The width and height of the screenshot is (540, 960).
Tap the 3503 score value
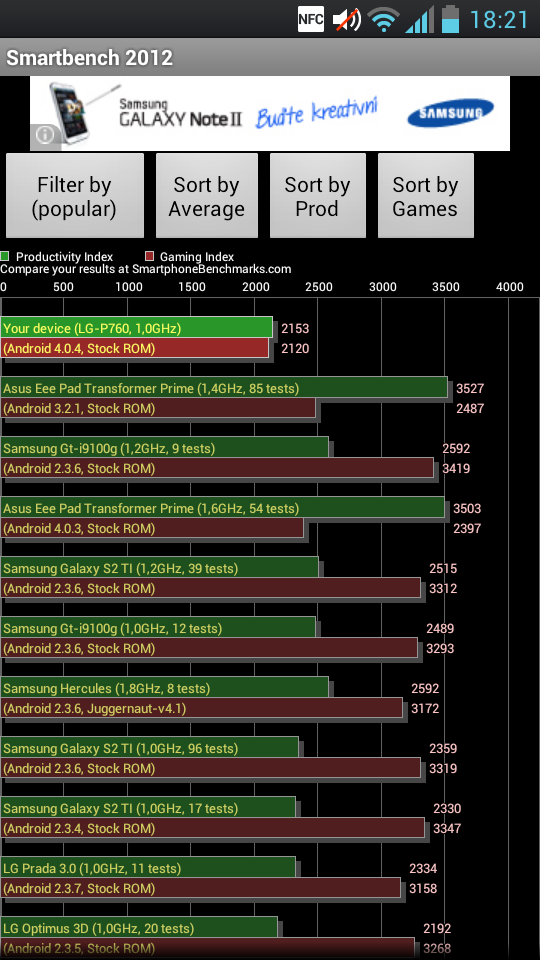point(467,508)
